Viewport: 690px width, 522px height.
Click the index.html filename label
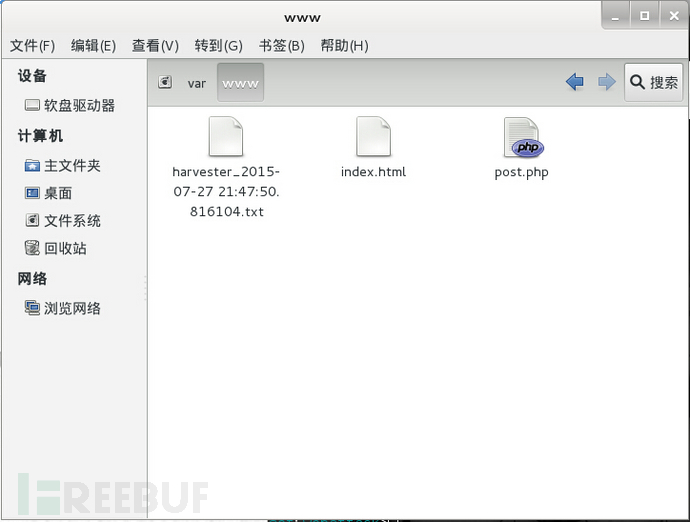pyautogui.click(x=373, y=172)
